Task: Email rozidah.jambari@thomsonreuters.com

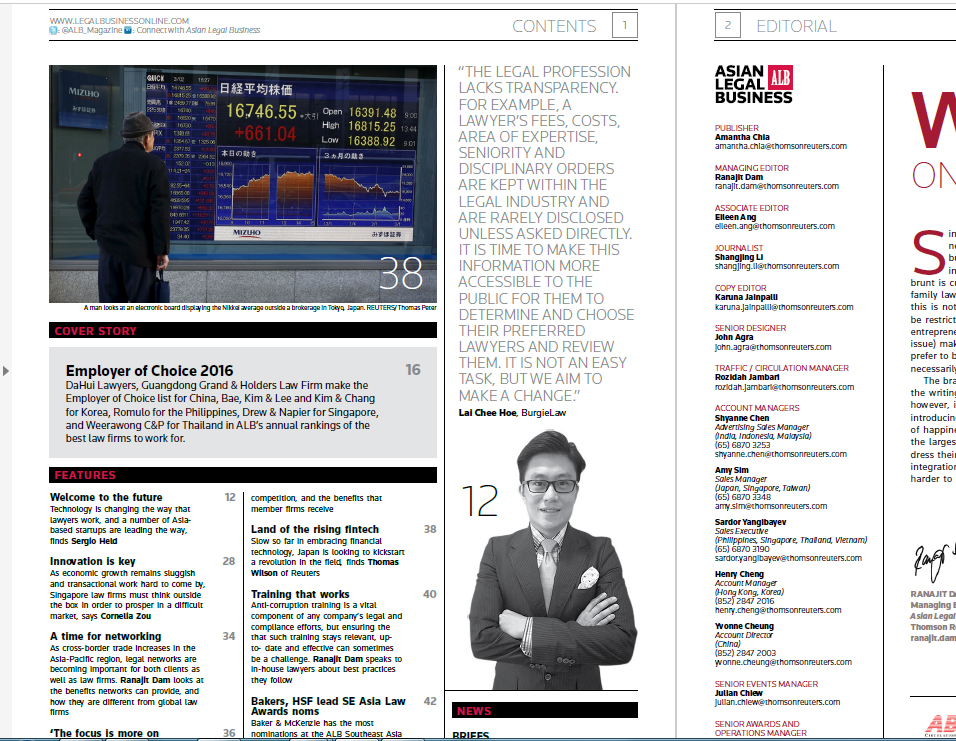Action: click(x=785, y=387)
